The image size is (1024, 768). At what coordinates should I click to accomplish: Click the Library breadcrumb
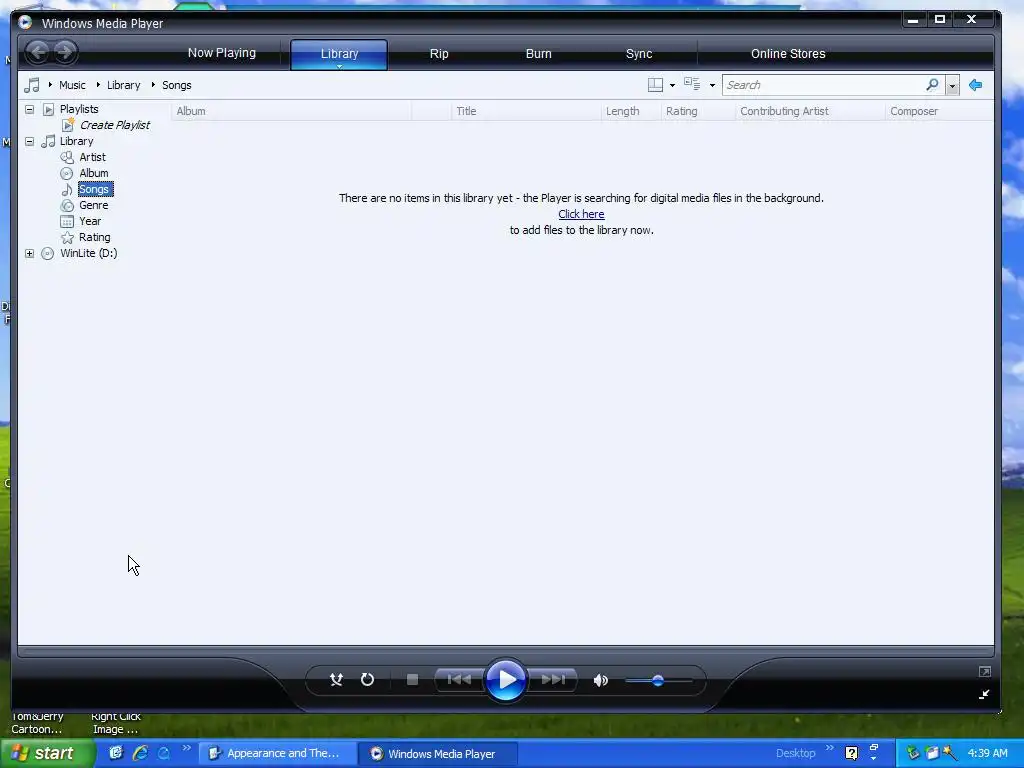[123, 85]
